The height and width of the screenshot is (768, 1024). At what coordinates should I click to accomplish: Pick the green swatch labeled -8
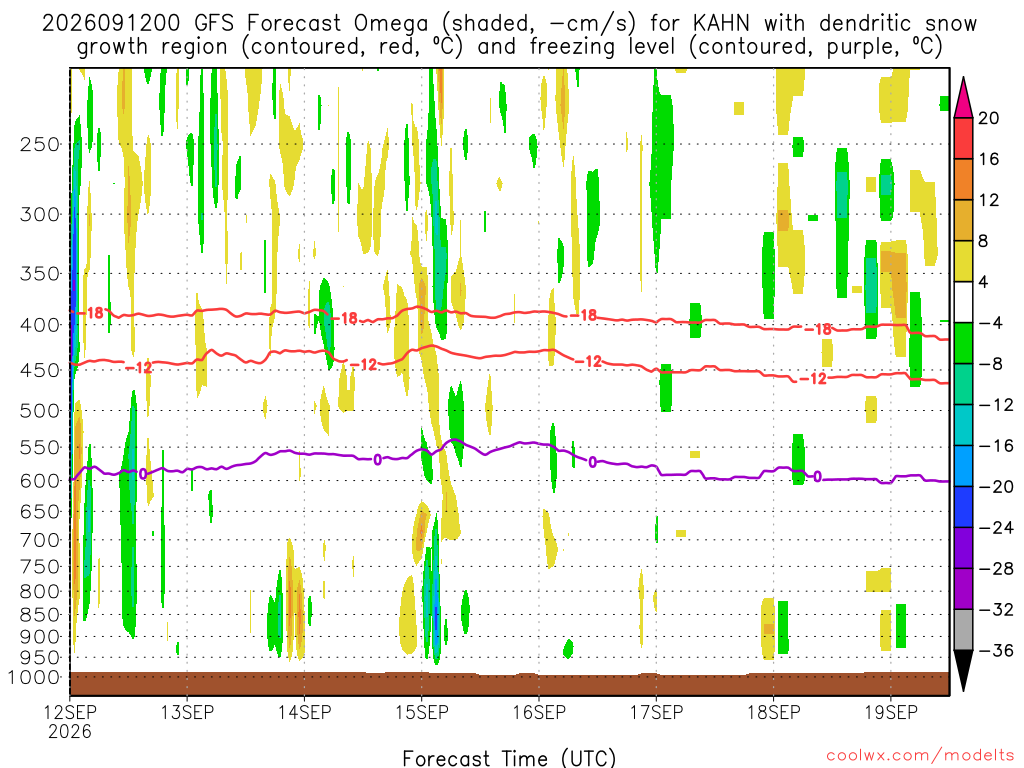pos(963,344)
